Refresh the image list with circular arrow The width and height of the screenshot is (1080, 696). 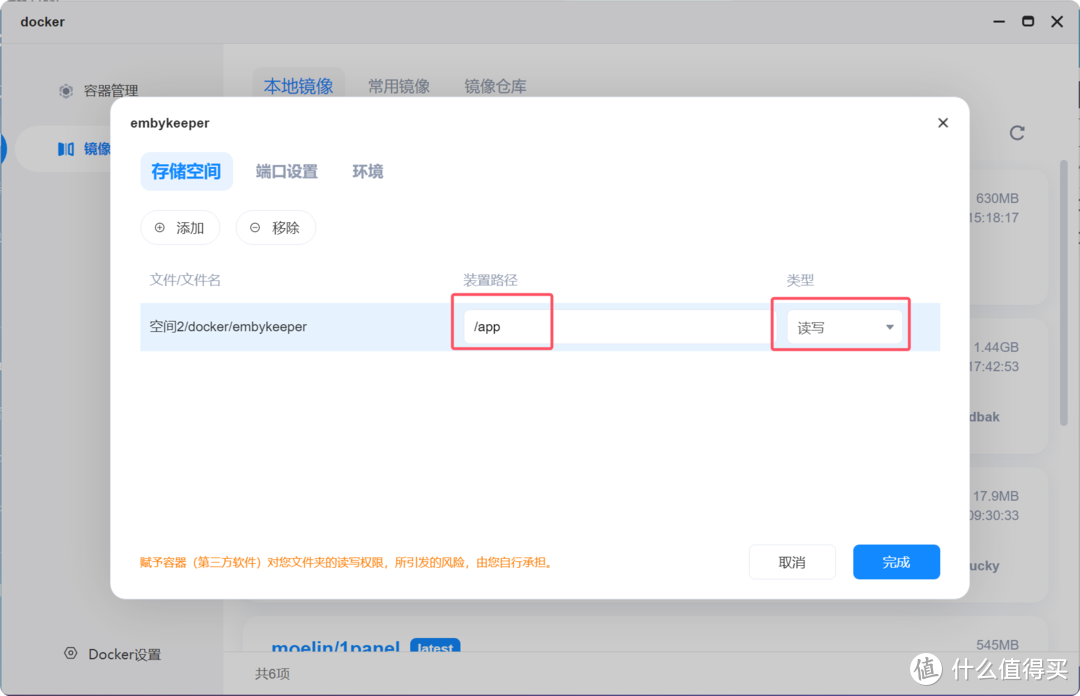point(1017,132)
